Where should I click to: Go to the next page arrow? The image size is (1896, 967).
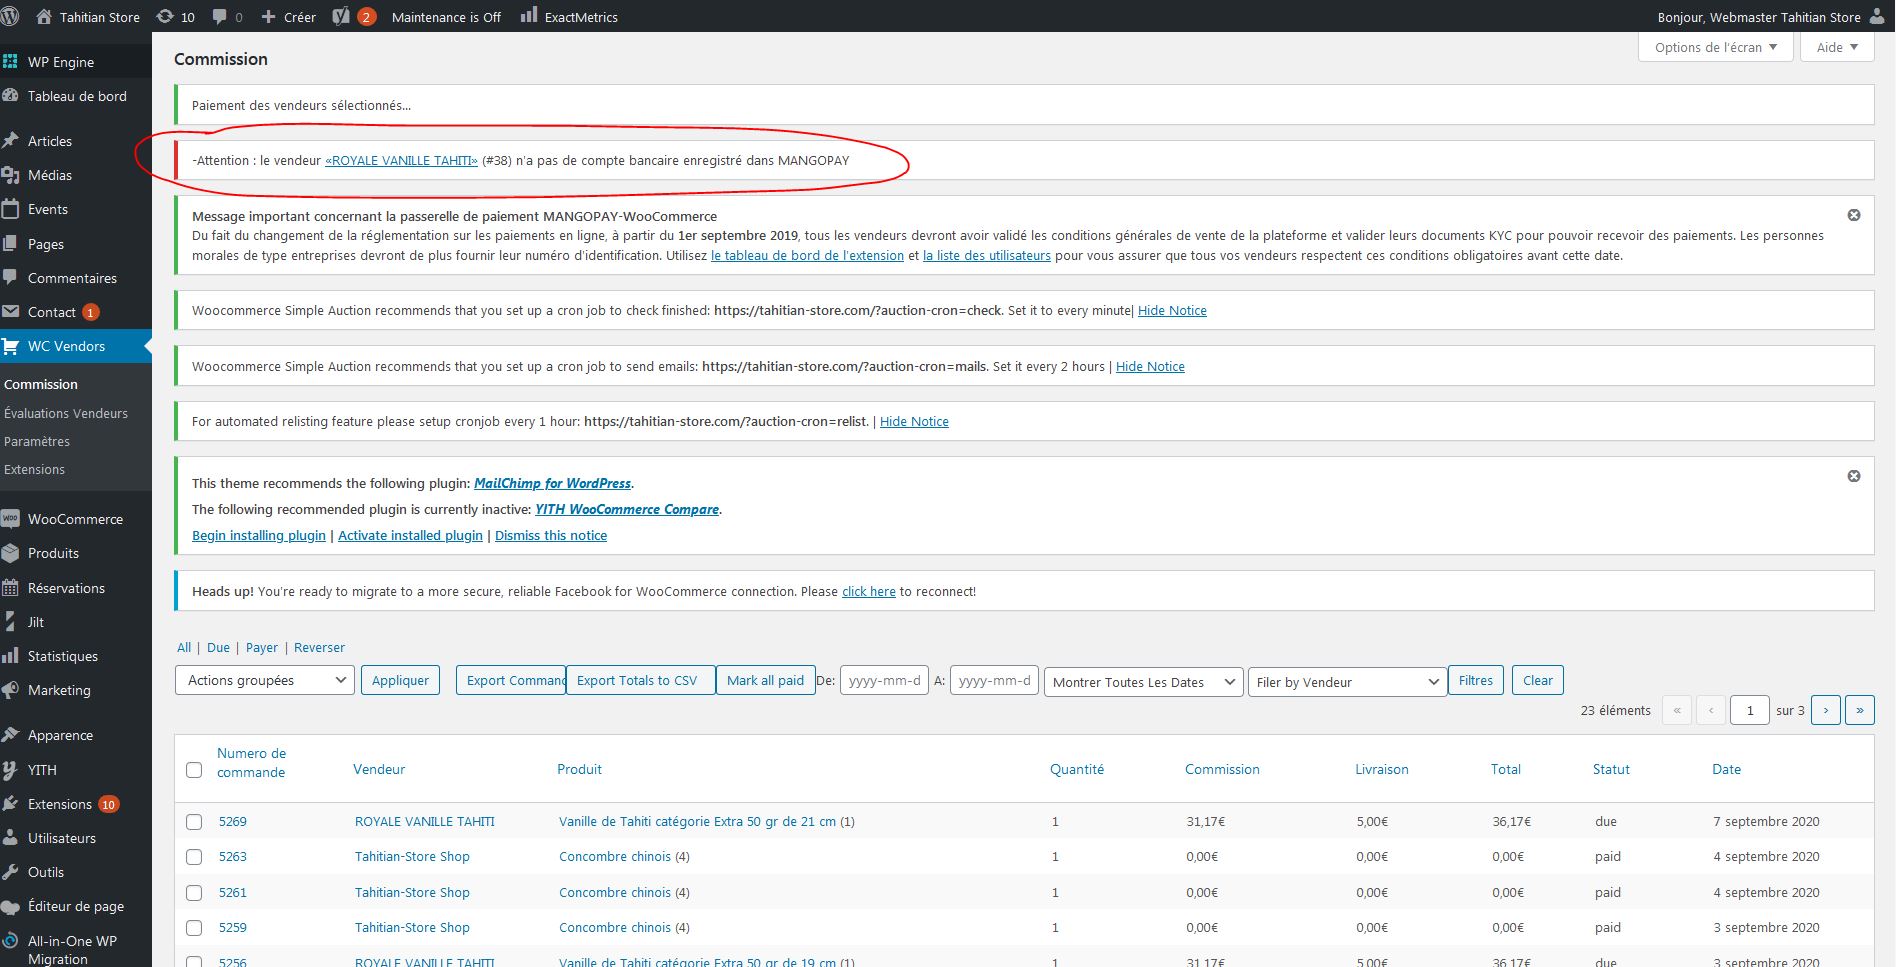[1826, 710]
